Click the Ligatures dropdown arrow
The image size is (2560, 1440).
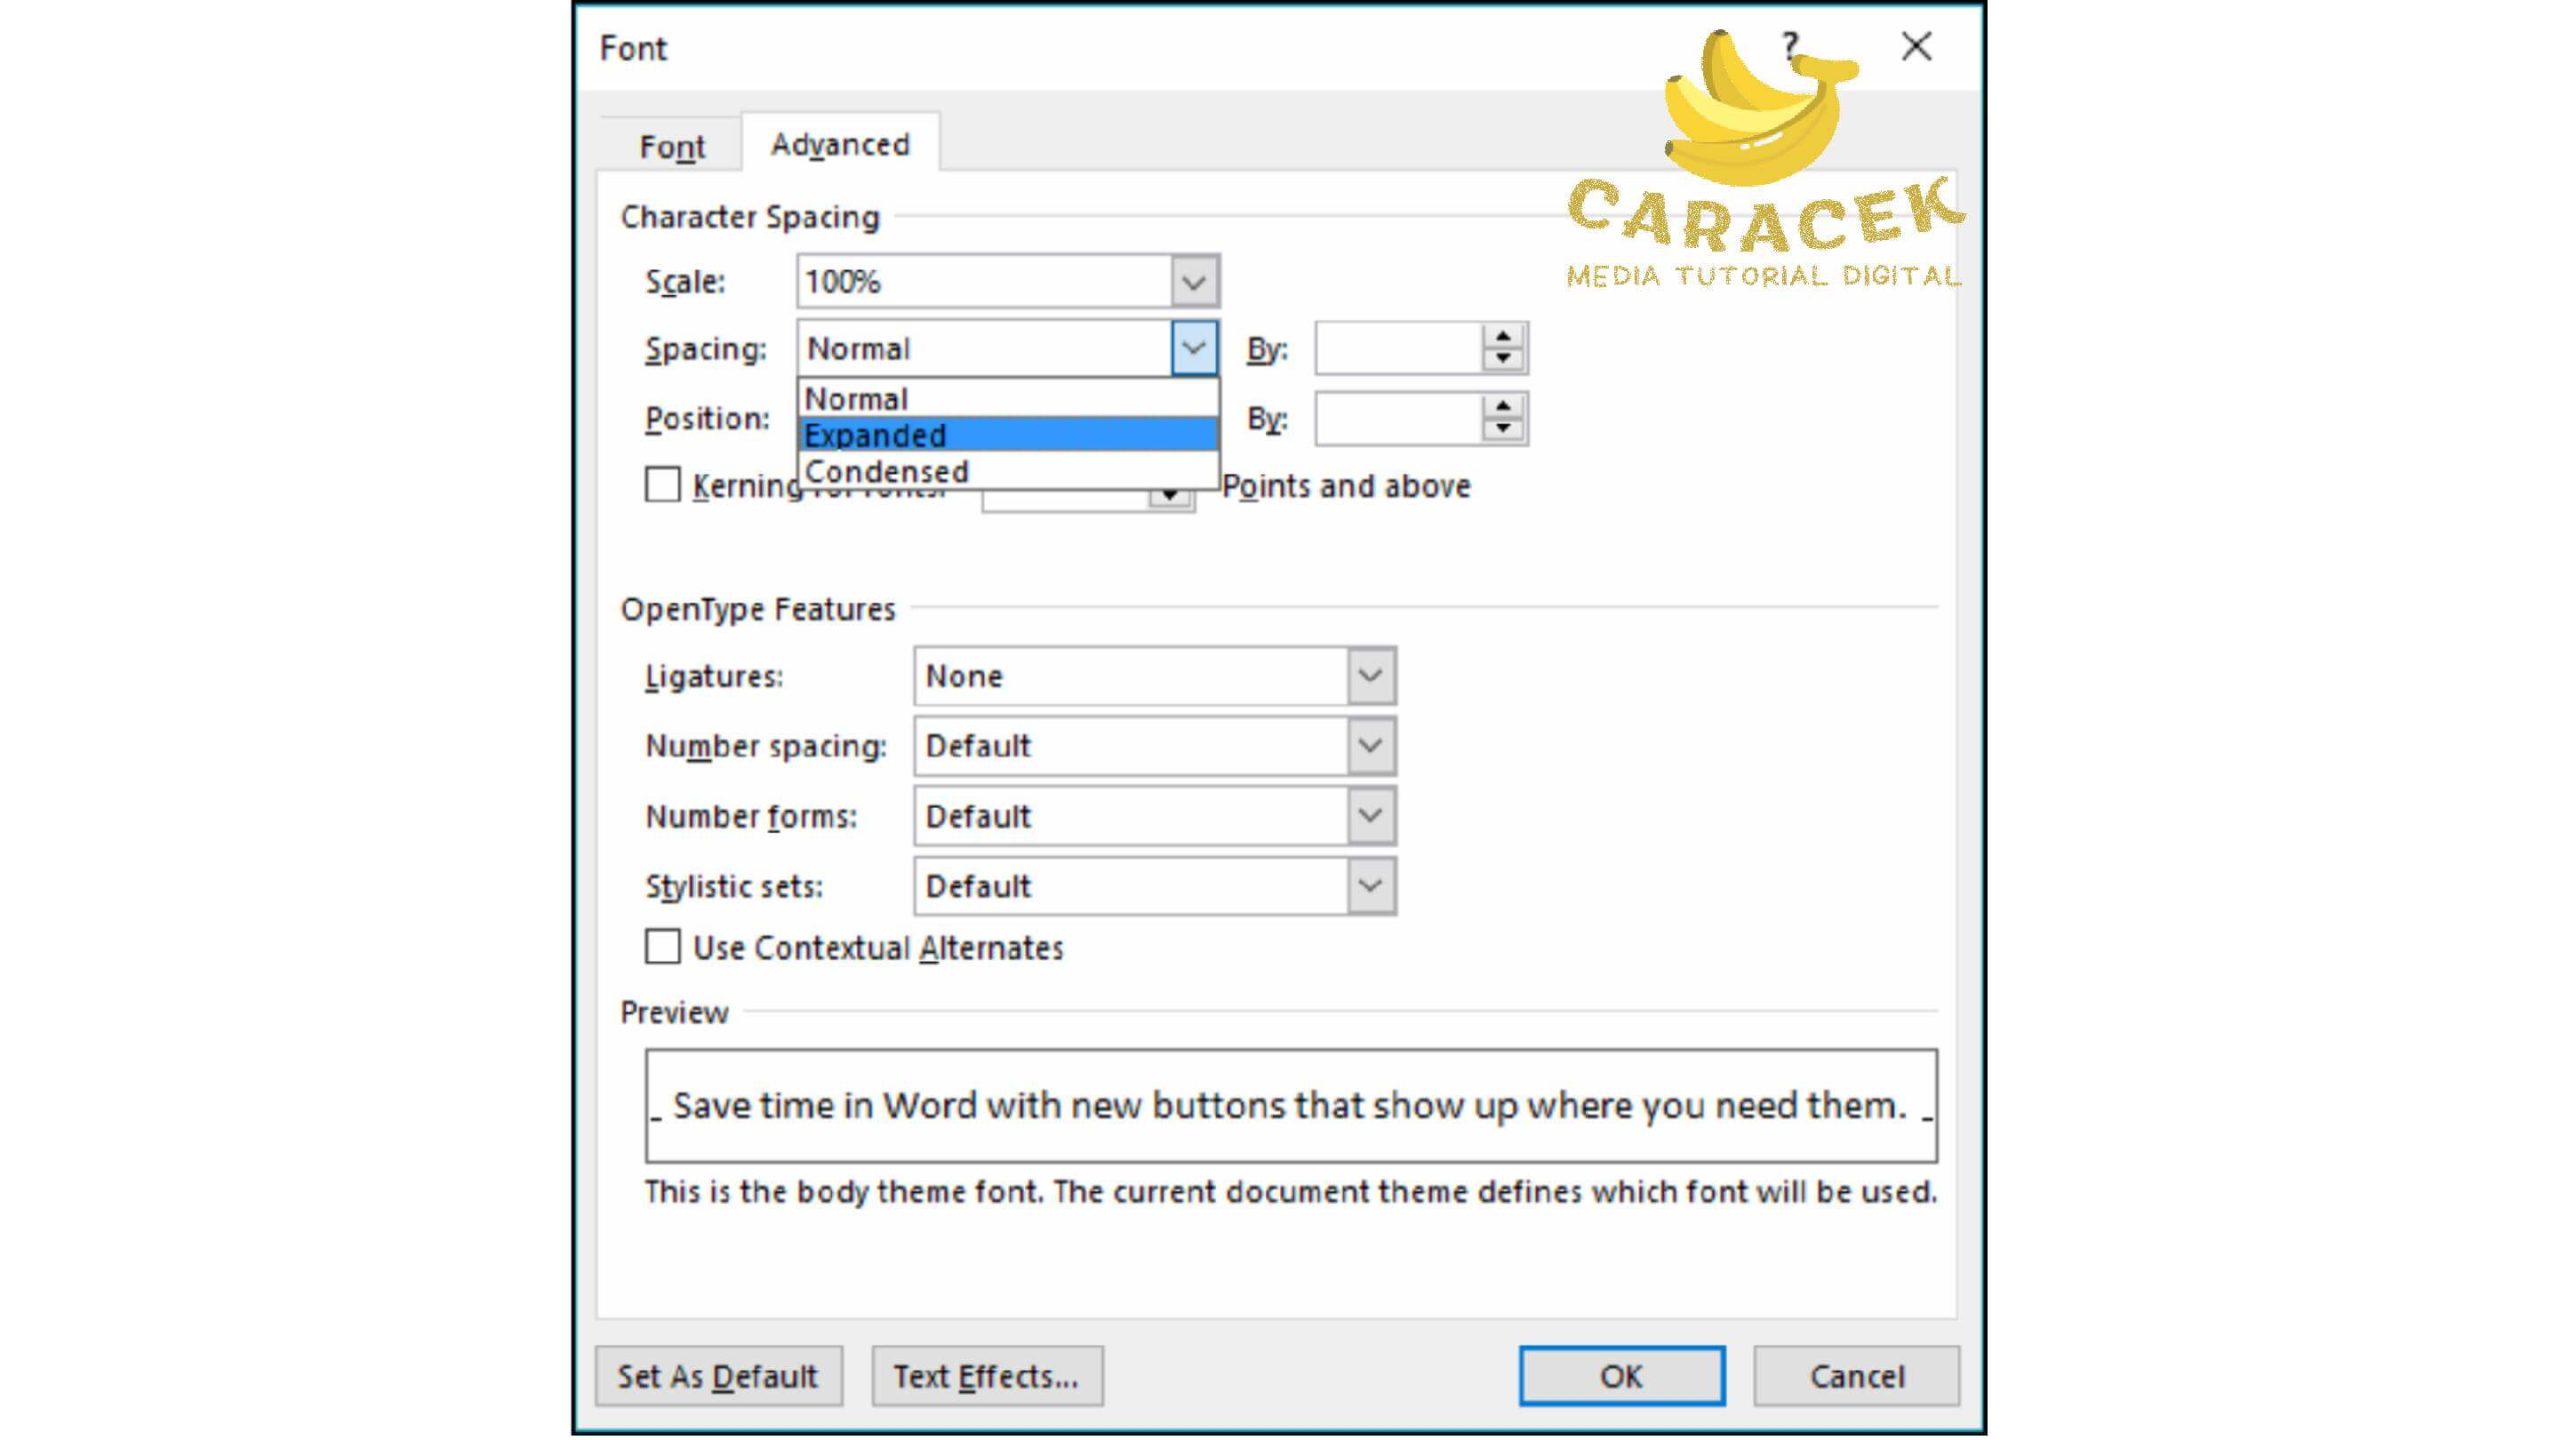(1370, 675)
